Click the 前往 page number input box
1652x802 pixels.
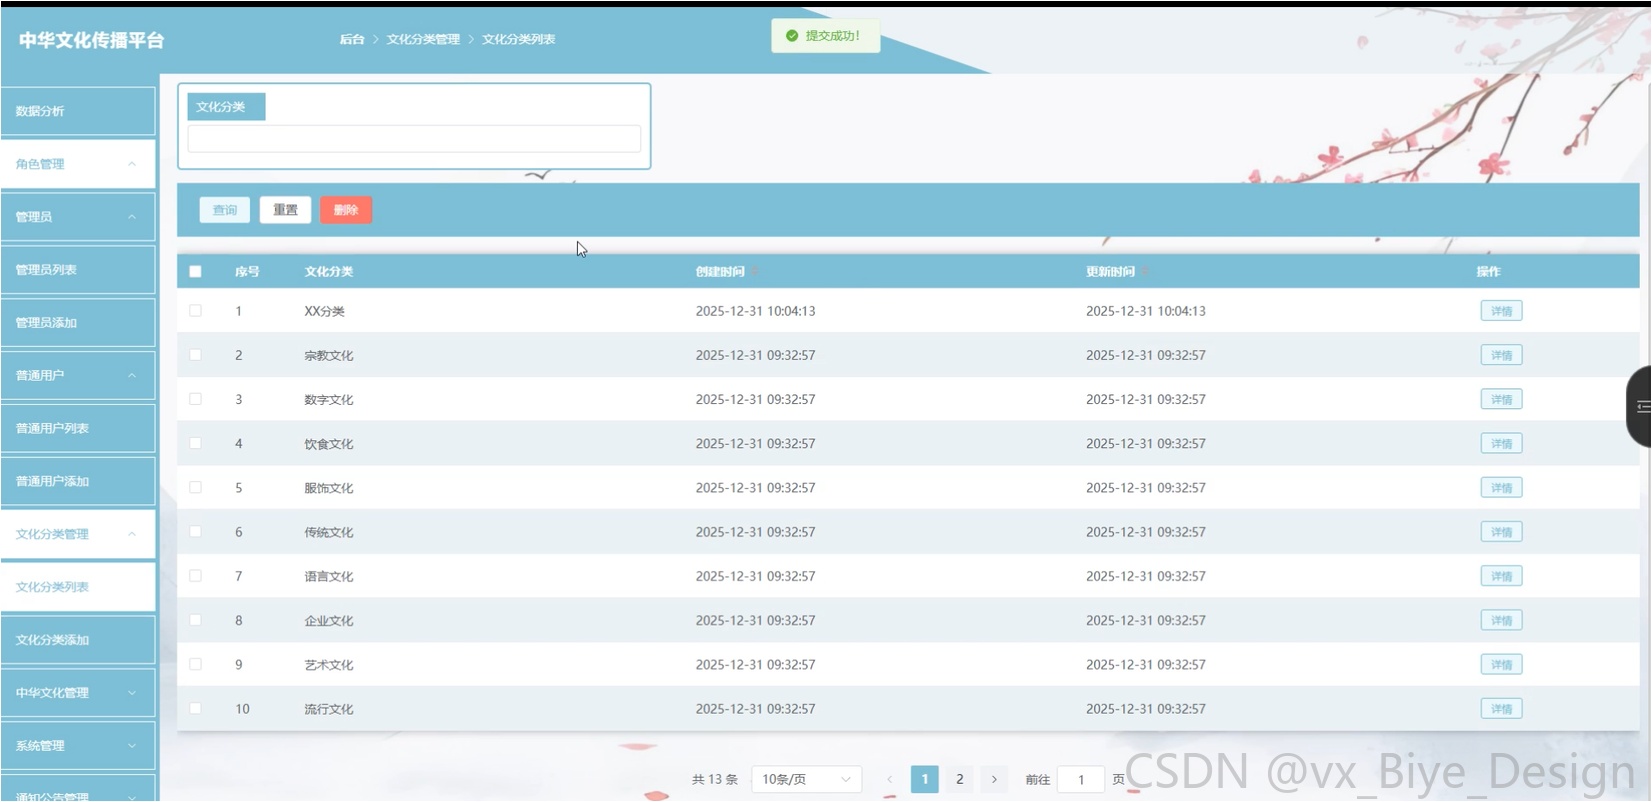click(1081, 779)
